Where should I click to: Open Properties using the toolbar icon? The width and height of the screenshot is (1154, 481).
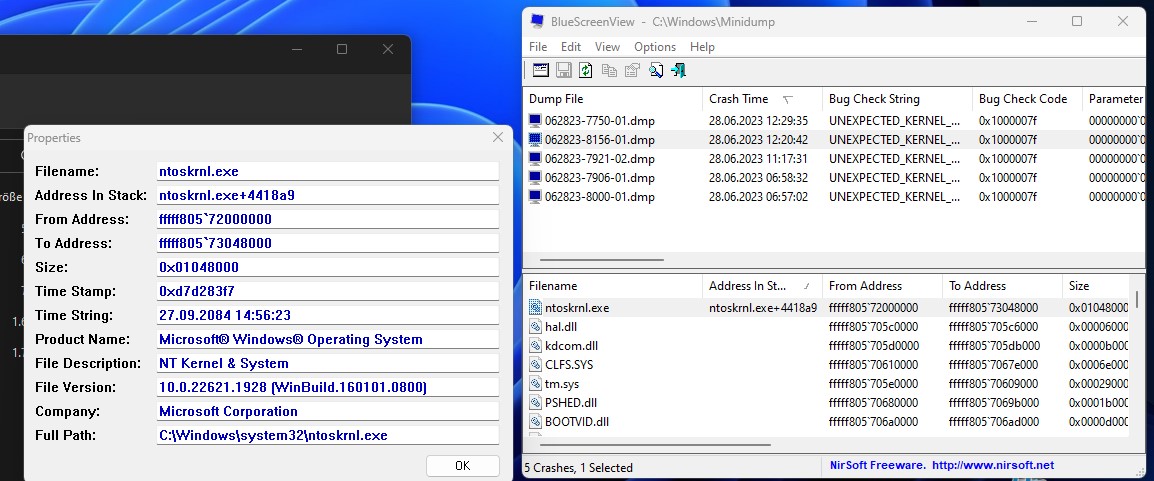631,70
